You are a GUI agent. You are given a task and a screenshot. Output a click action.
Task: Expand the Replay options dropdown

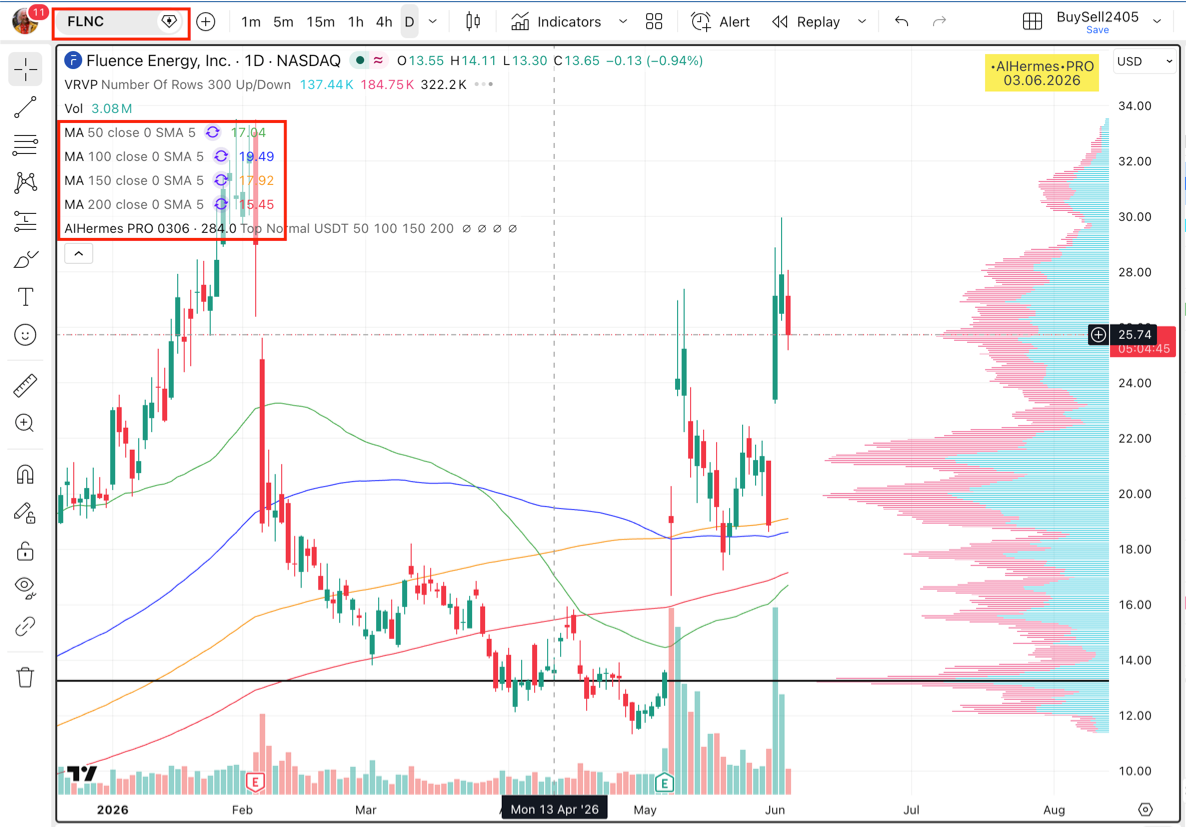pyautogui.click(x=862, y=22)
